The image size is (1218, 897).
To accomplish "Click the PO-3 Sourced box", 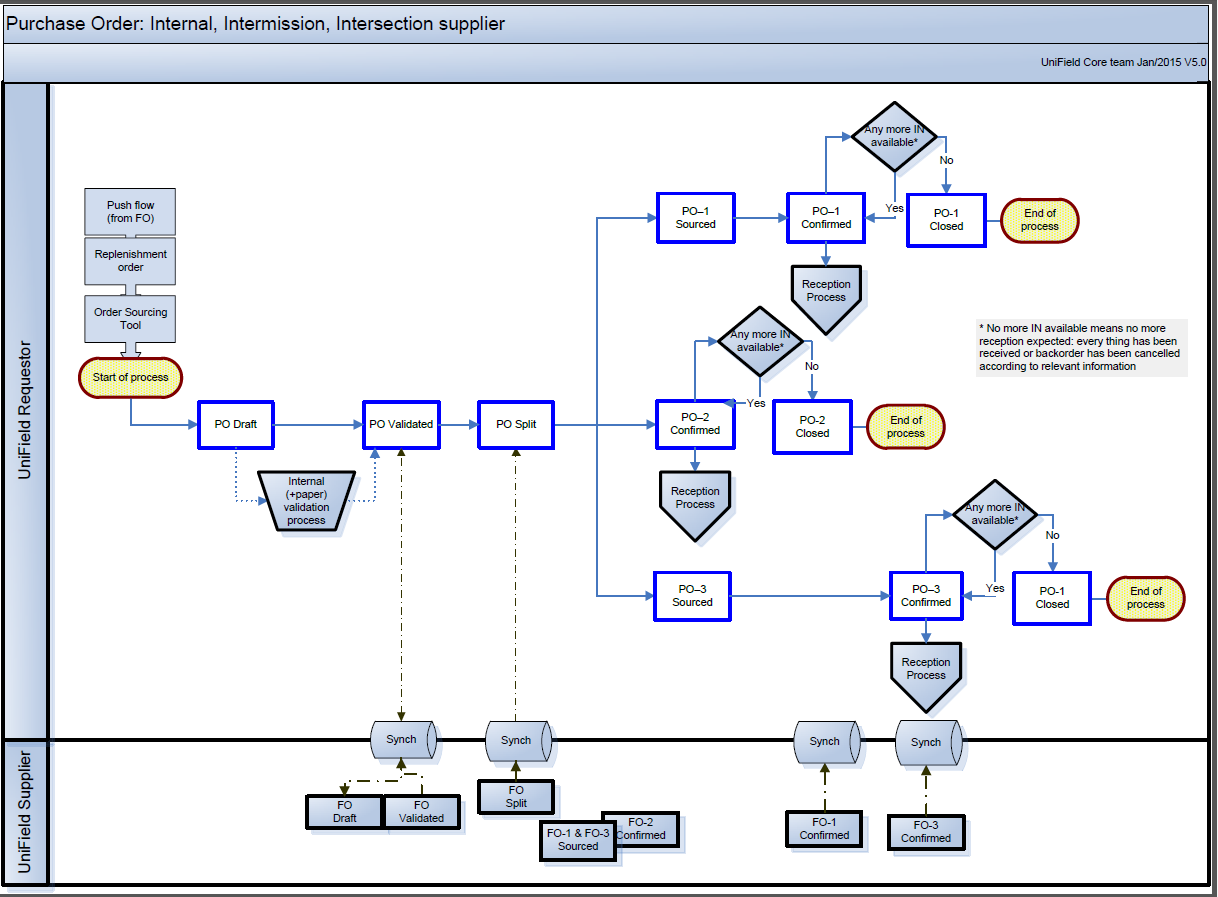I will click(x=692, y=596).
